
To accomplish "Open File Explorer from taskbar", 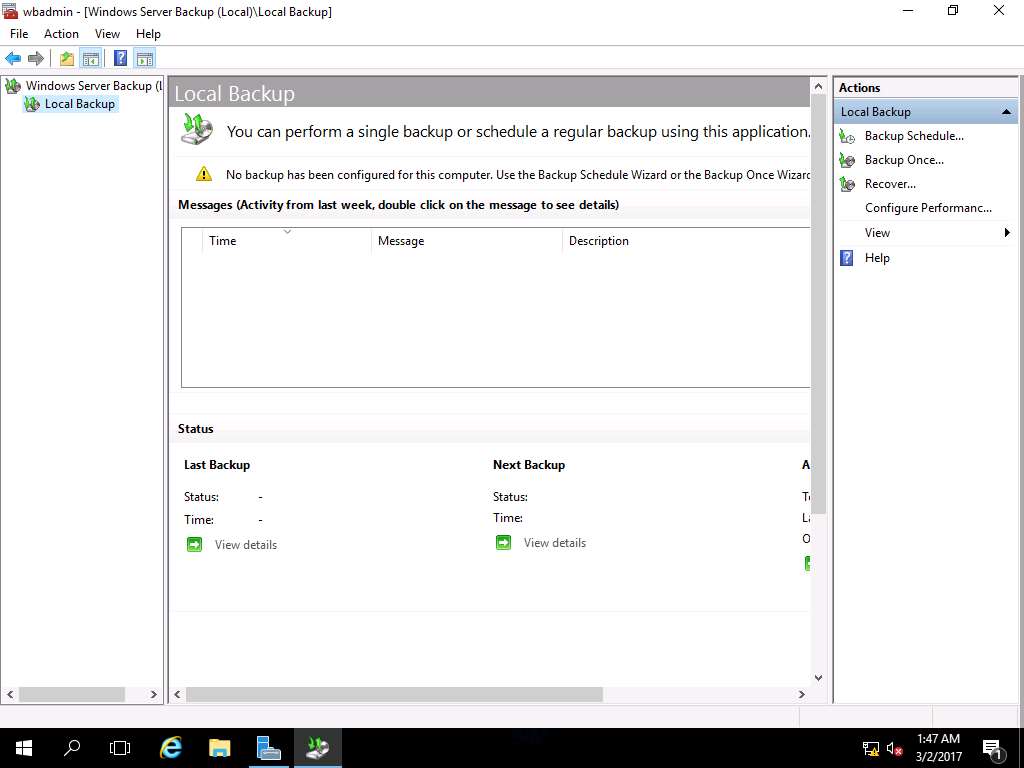I will tap(219, 748).
